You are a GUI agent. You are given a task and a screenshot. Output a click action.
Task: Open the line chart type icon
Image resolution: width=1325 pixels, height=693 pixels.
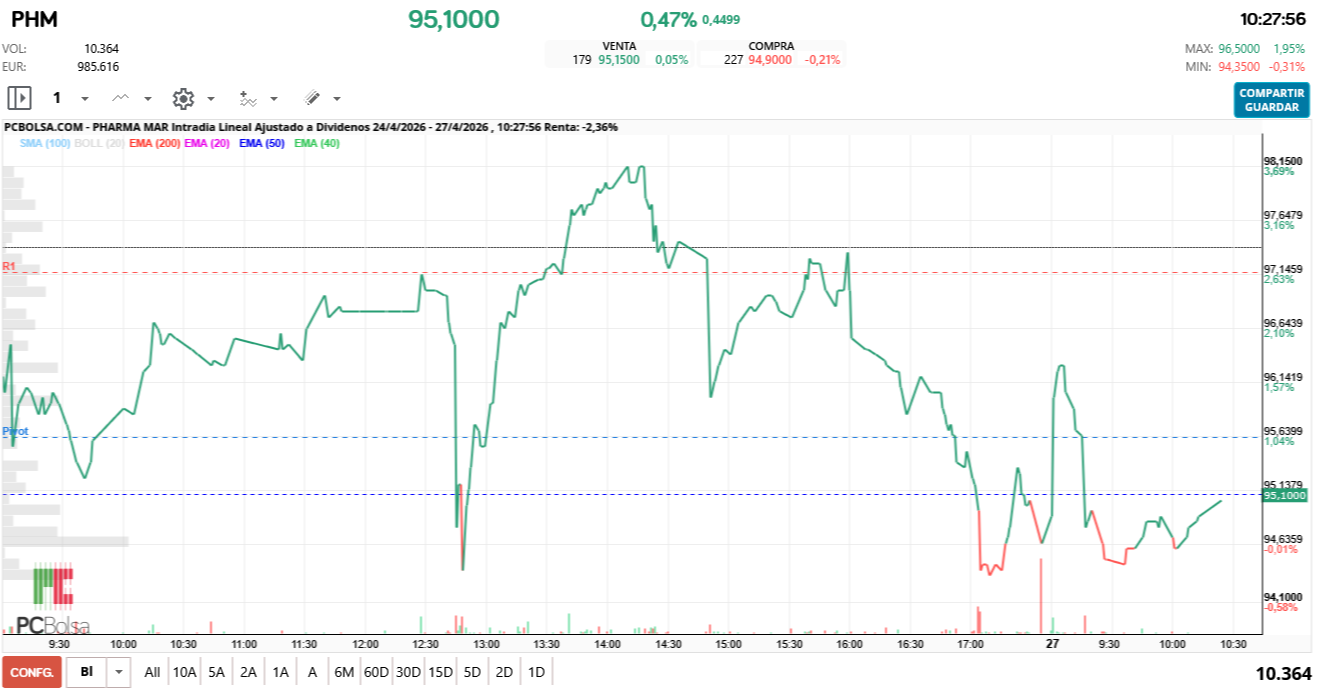pyautogui.click(x=121, y=98)
